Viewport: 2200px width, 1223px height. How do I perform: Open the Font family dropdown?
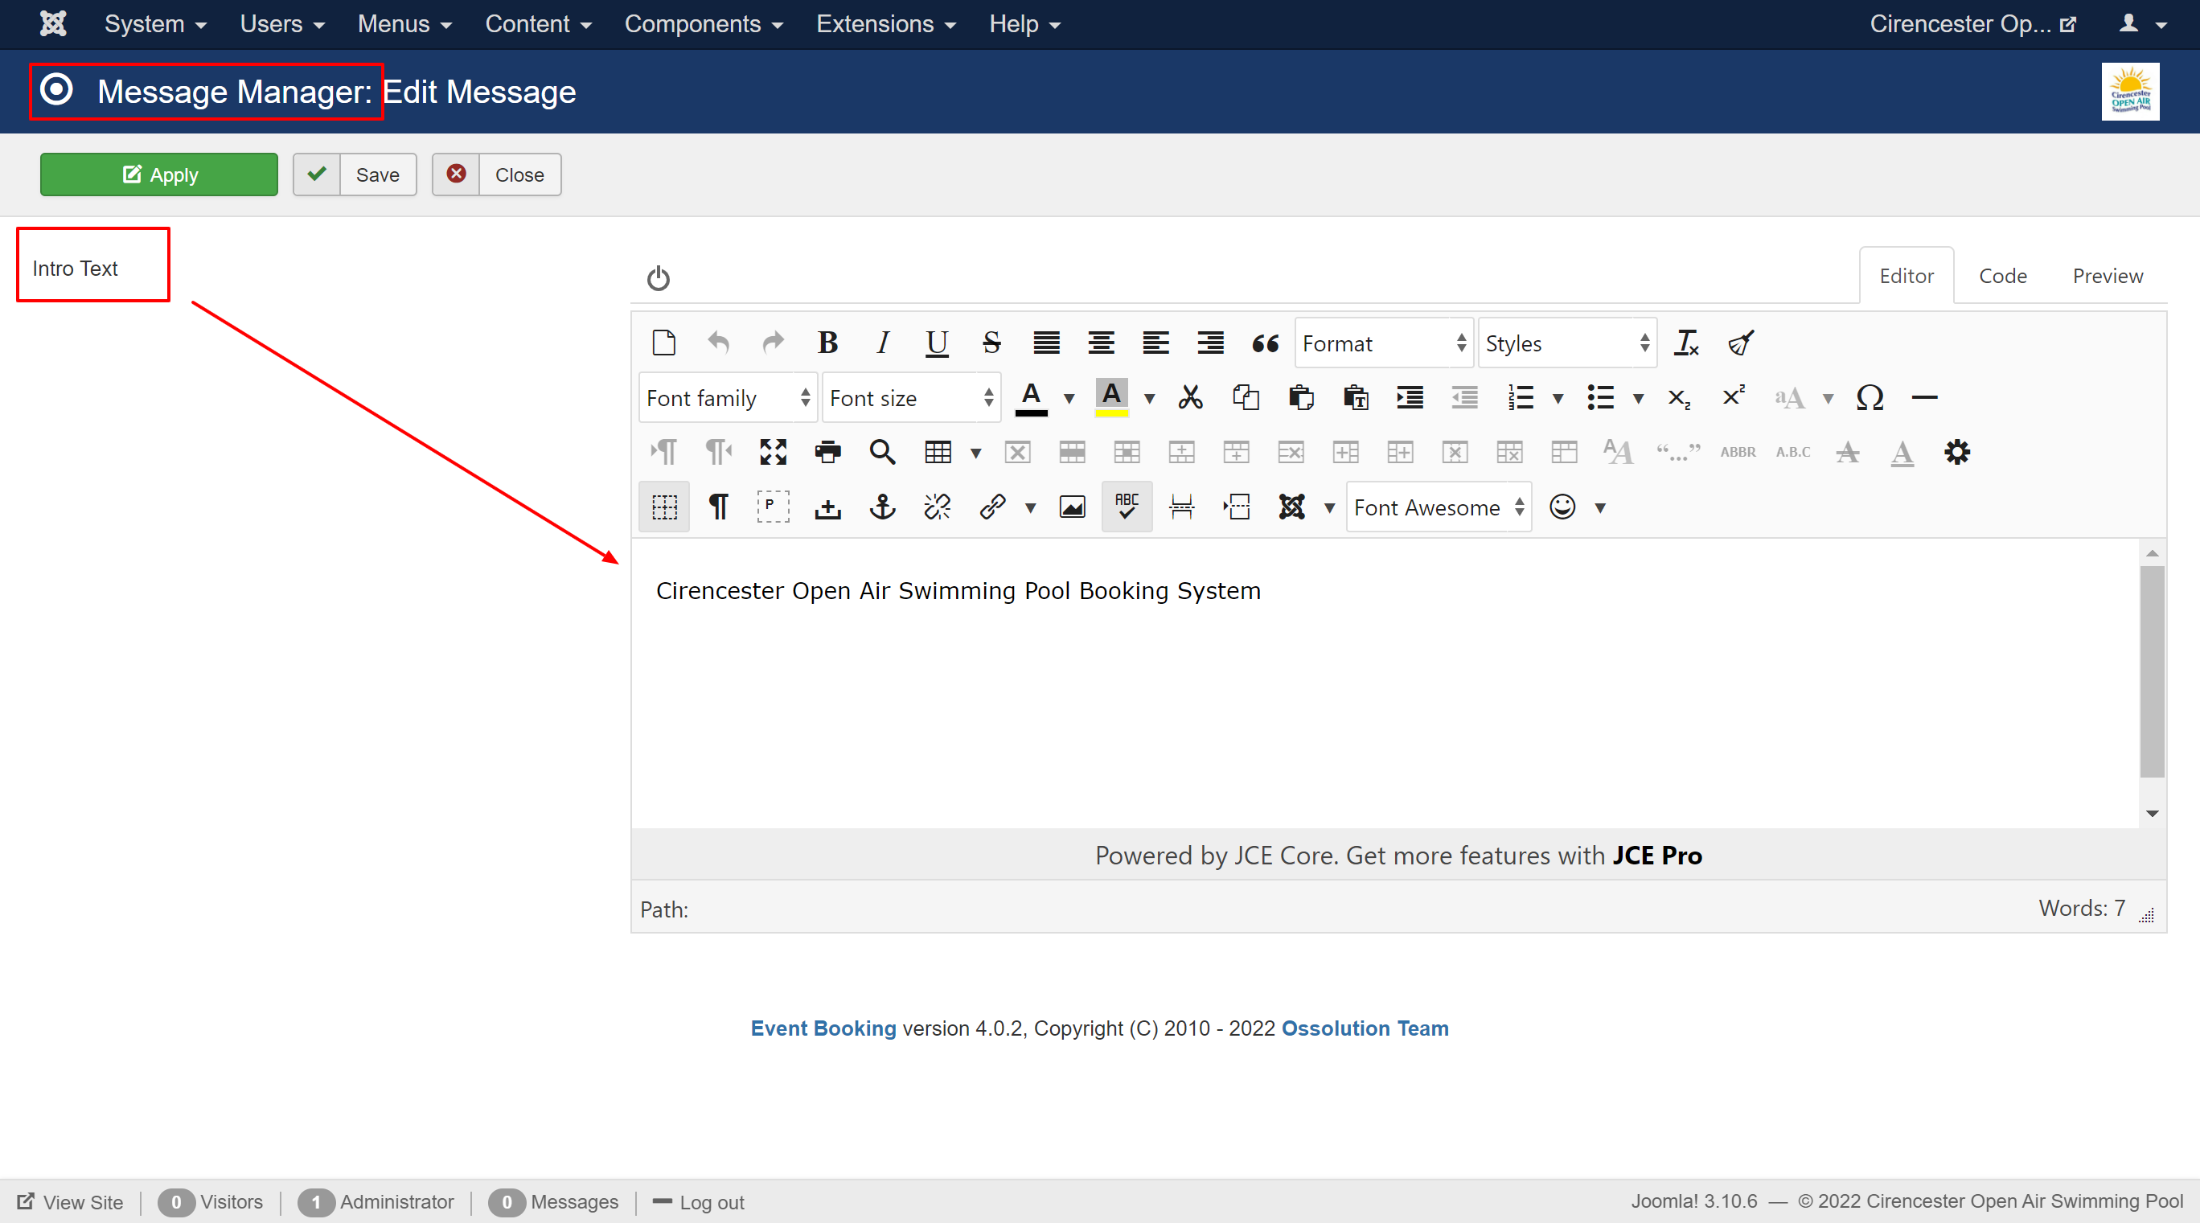pyautogui.click(x=727, y=398)
